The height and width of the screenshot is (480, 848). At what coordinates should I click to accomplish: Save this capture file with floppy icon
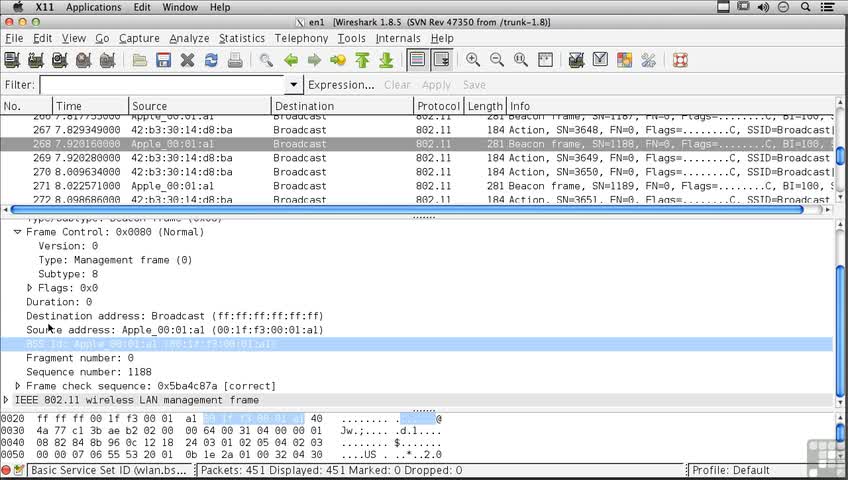tap(163, 60)
